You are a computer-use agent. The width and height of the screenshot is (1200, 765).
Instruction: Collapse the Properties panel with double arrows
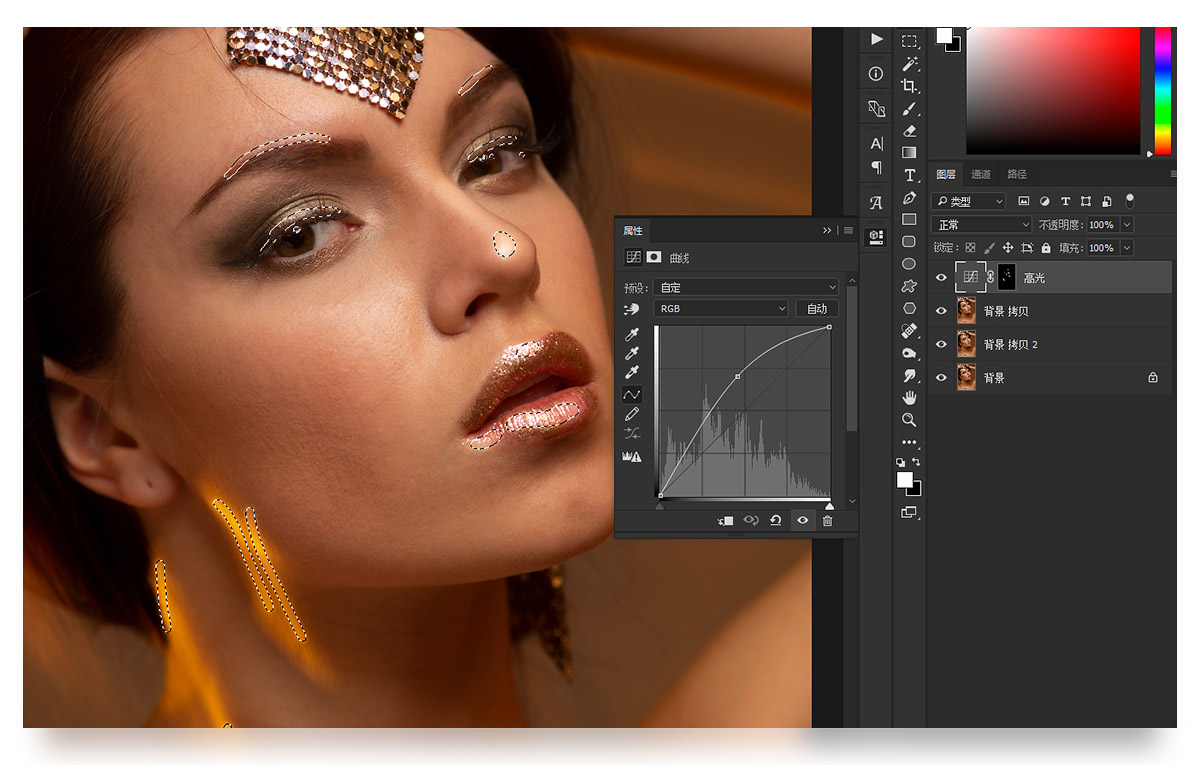pos(827,231)
